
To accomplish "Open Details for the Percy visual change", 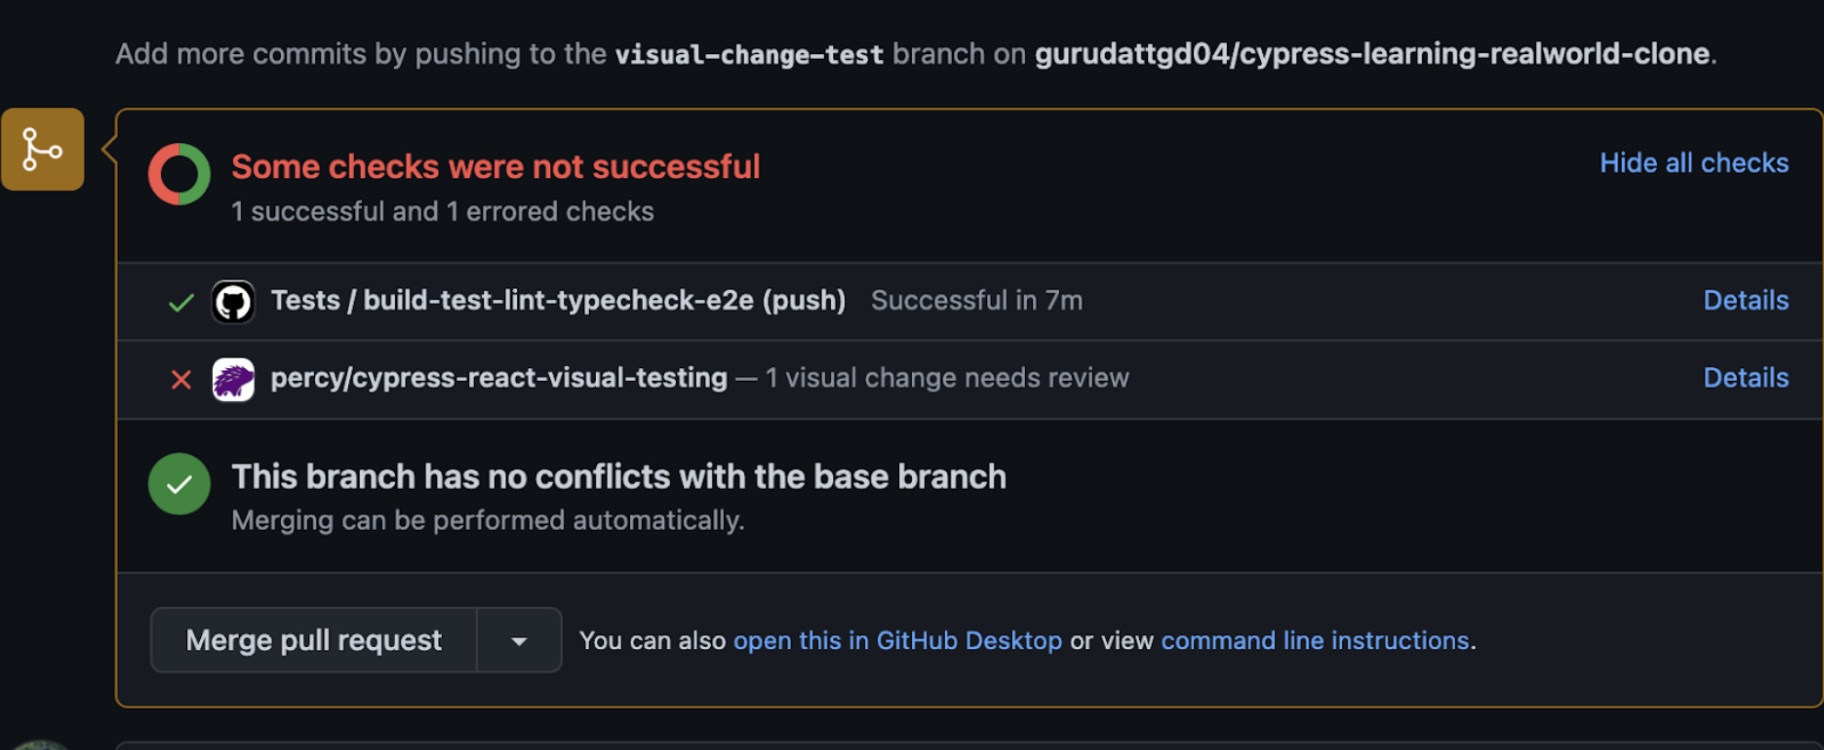I will (1745, 378).
